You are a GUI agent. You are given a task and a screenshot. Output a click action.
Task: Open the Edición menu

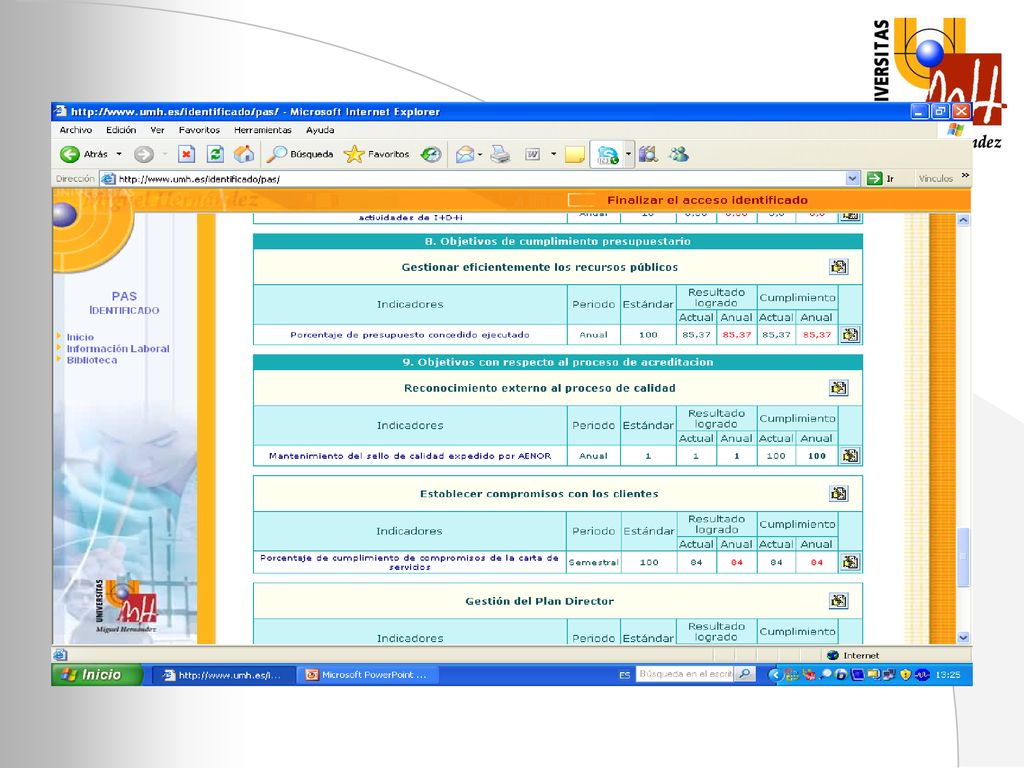[x=121, y=130]
